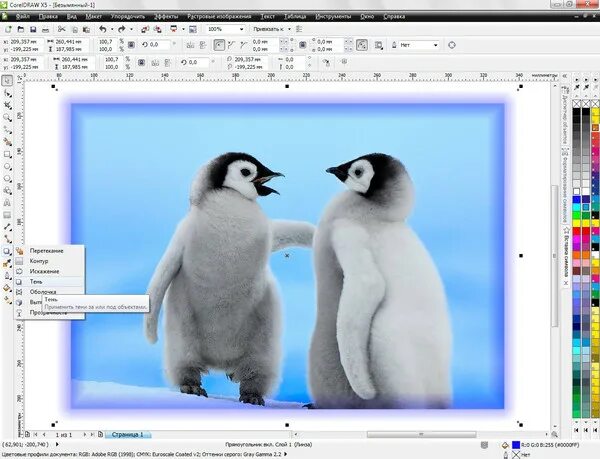Choose Перетекание (Blend) from flyout
The height and width of the screenshot is (459, 600).
(x=49, y=251)
